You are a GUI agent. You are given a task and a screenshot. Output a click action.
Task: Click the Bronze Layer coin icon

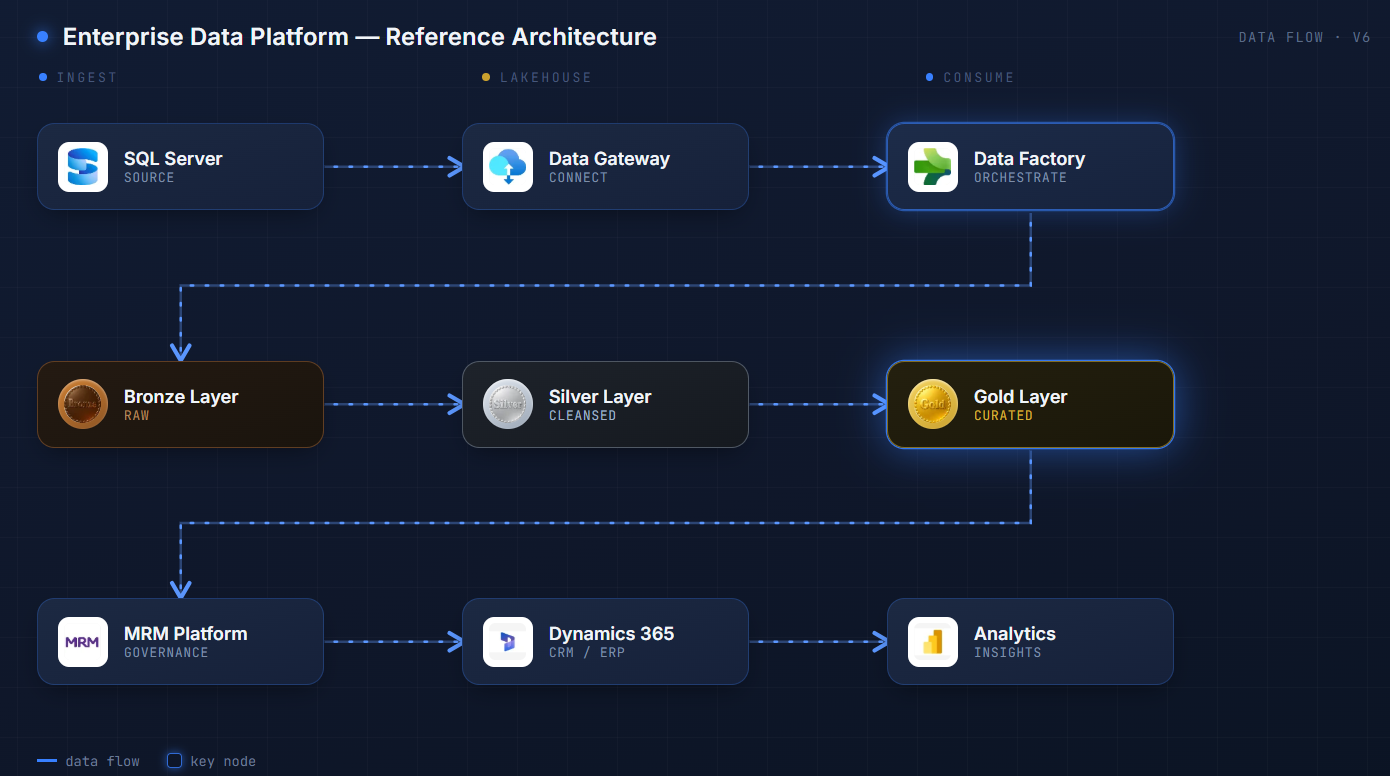(83, 405)
